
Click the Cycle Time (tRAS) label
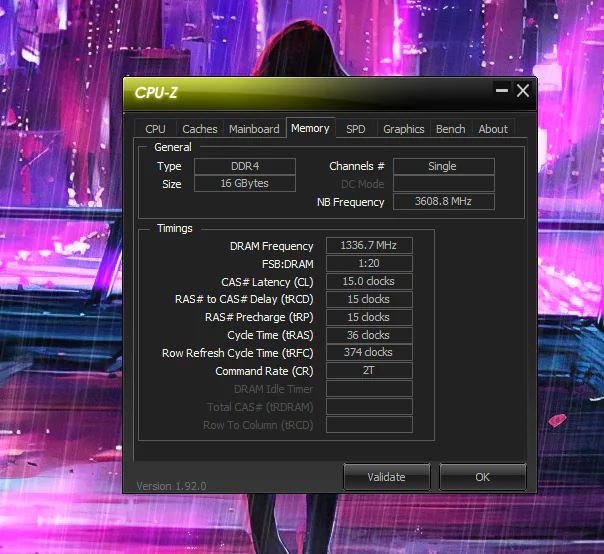(x=270, y=335)
